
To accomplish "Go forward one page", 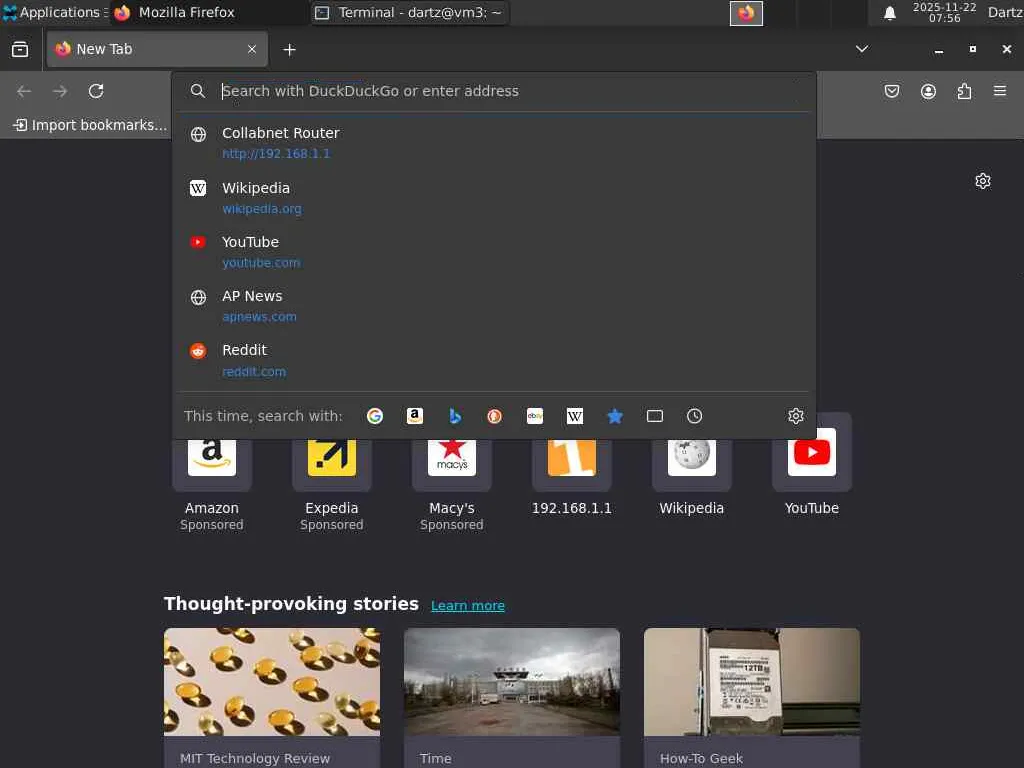I will pos(60,91).
